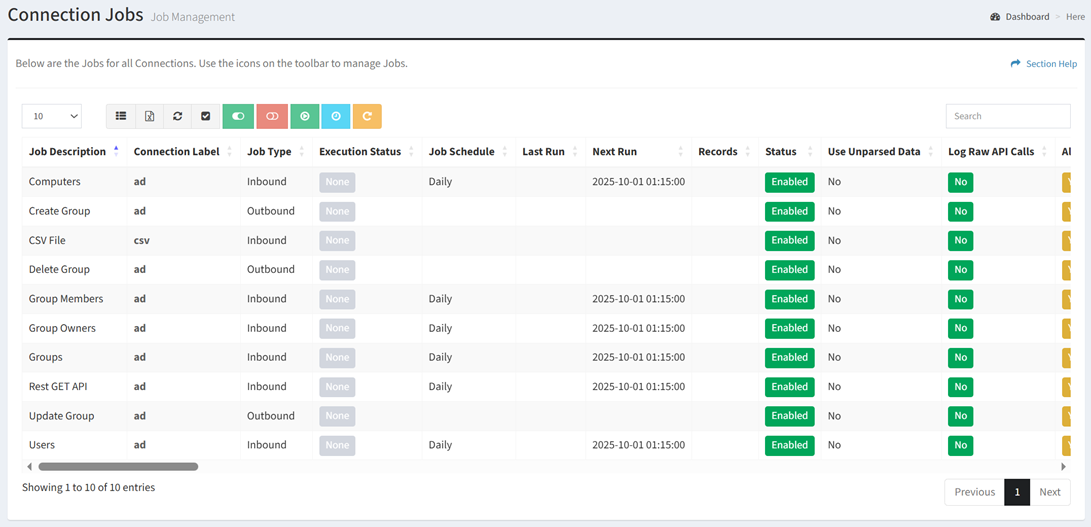Click the select-all checkmark toolbar icon
The height and width of the screenshot is (527, 1091).
pos(205,116)
